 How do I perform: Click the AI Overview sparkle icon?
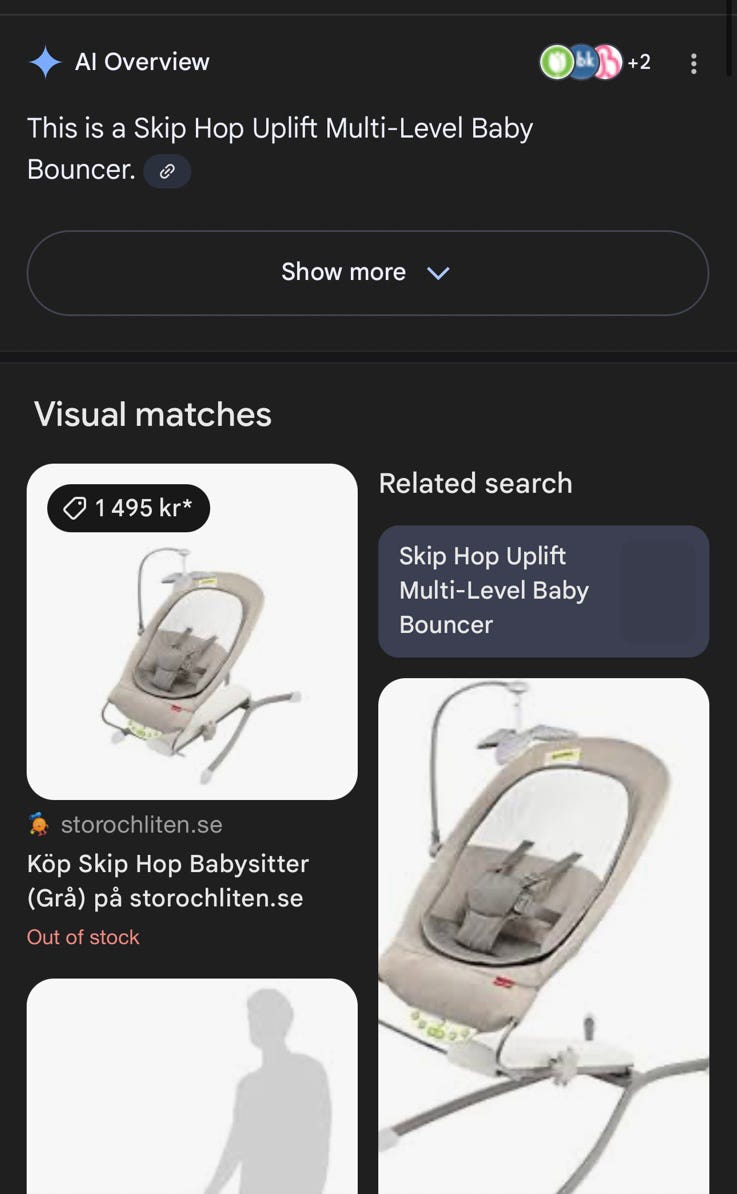[x=45, y=62]
